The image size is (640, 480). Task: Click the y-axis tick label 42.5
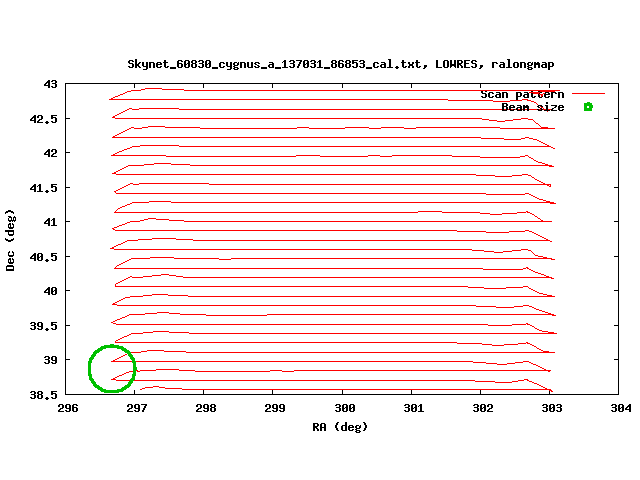44,119
